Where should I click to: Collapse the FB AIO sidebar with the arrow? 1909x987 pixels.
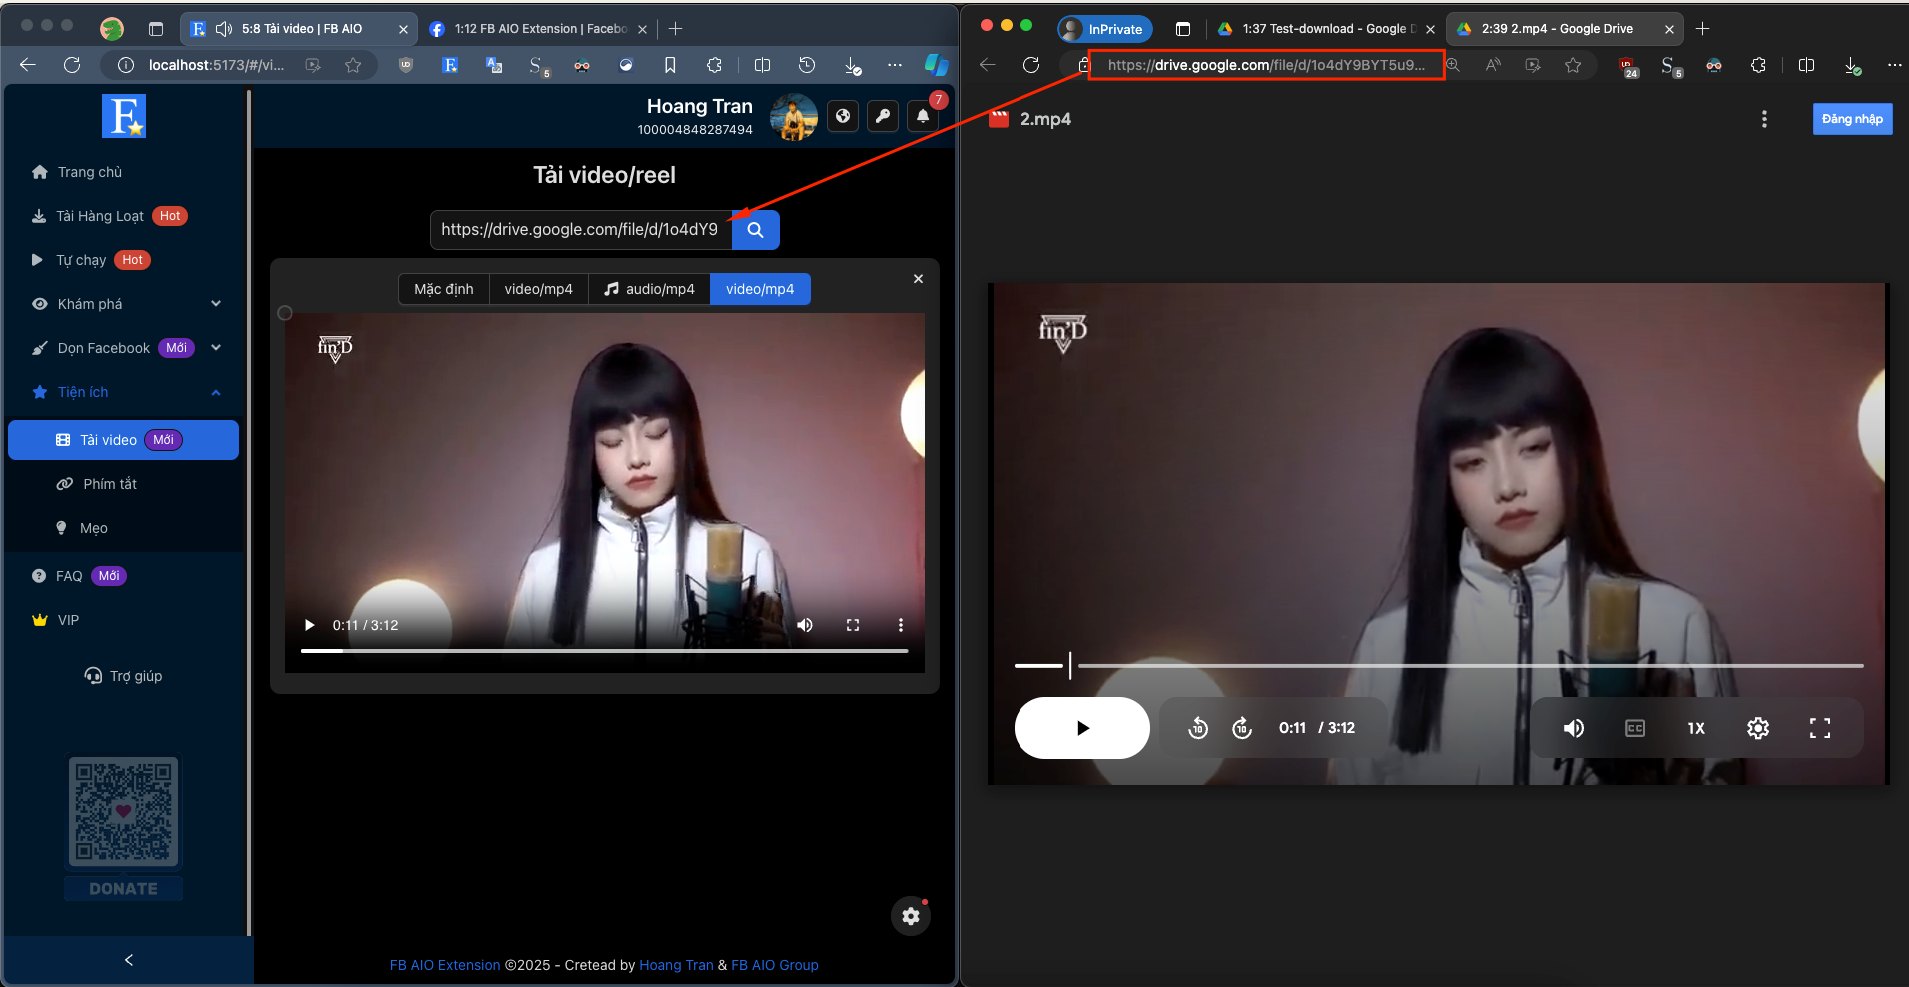pos(128,960)
